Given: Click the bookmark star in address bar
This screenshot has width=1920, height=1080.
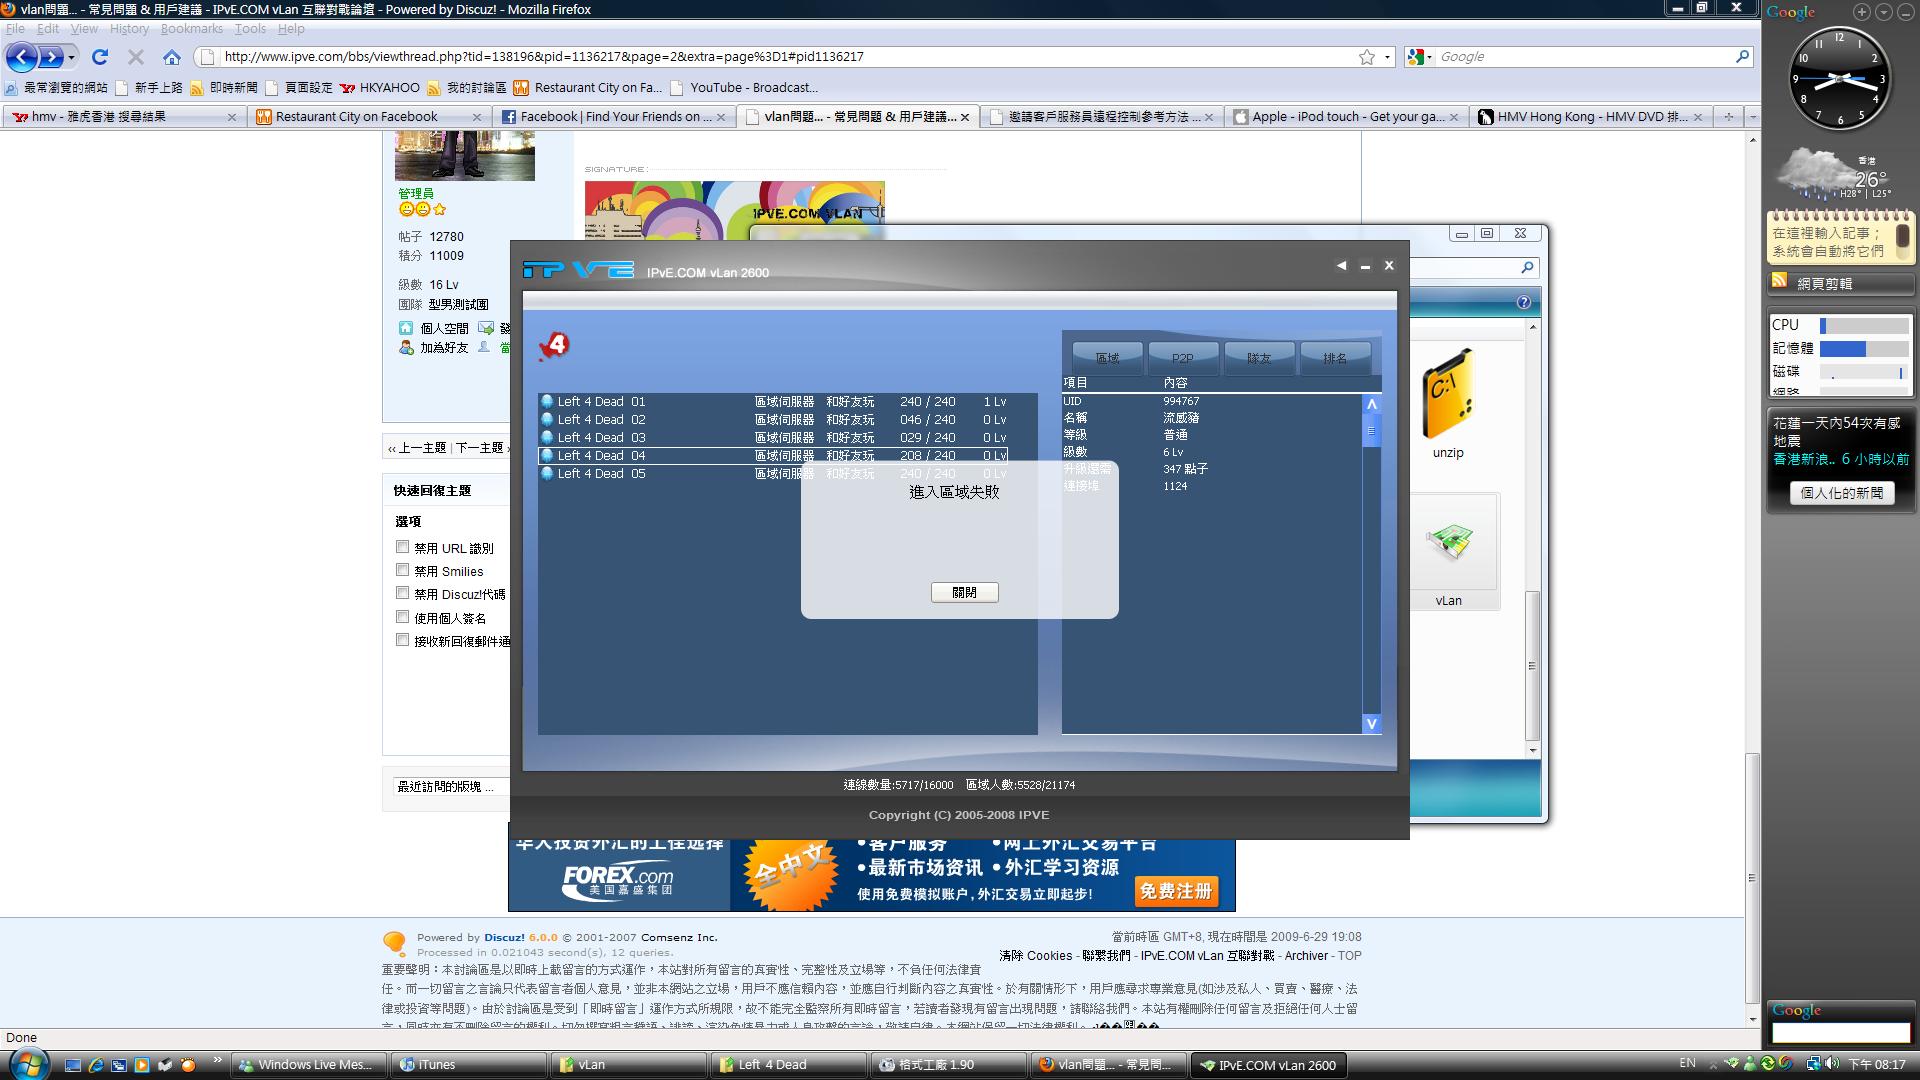Looking at the screenshot, I should (1366, 57).
